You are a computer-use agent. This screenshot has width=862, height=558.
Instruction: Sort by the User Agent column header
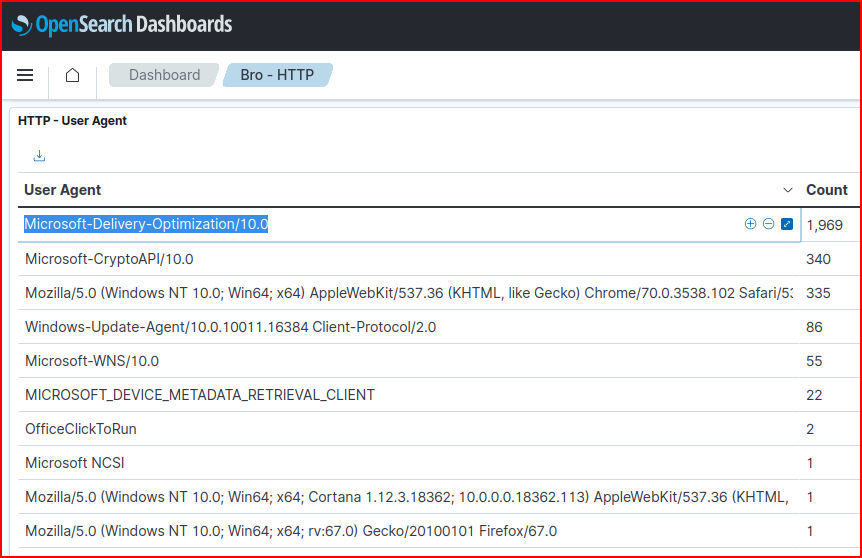[x=63, y=190]
